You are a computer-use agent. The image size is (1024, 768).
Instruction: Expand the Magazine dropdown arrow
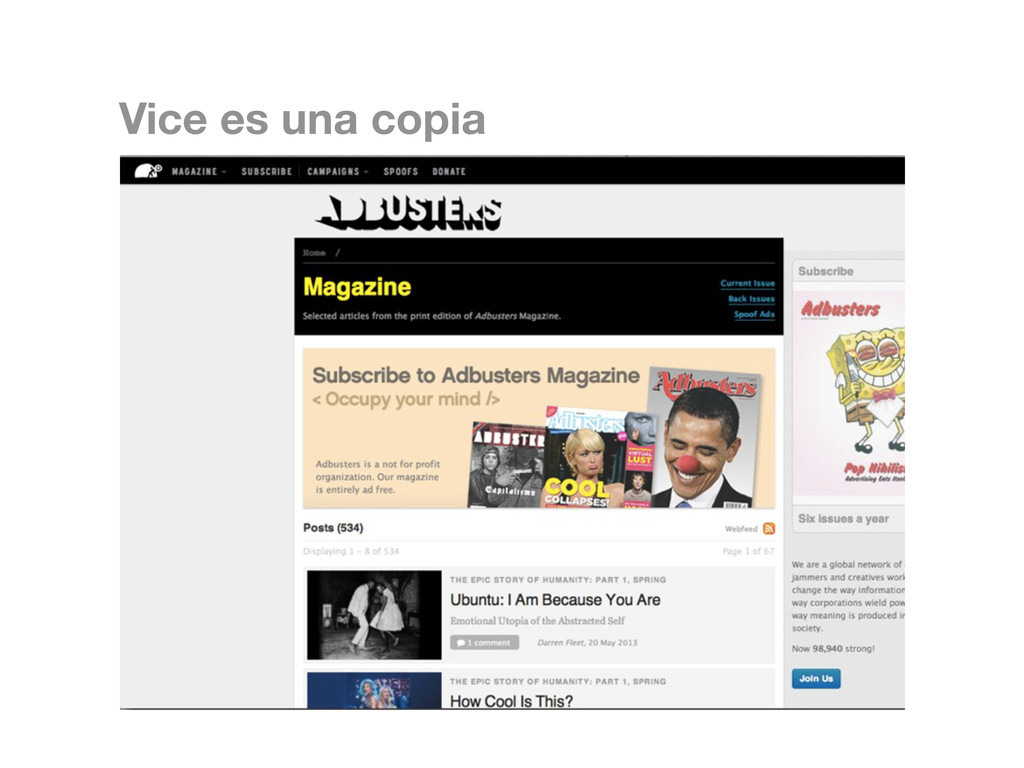pyautogui.click(x=224, y=172)
